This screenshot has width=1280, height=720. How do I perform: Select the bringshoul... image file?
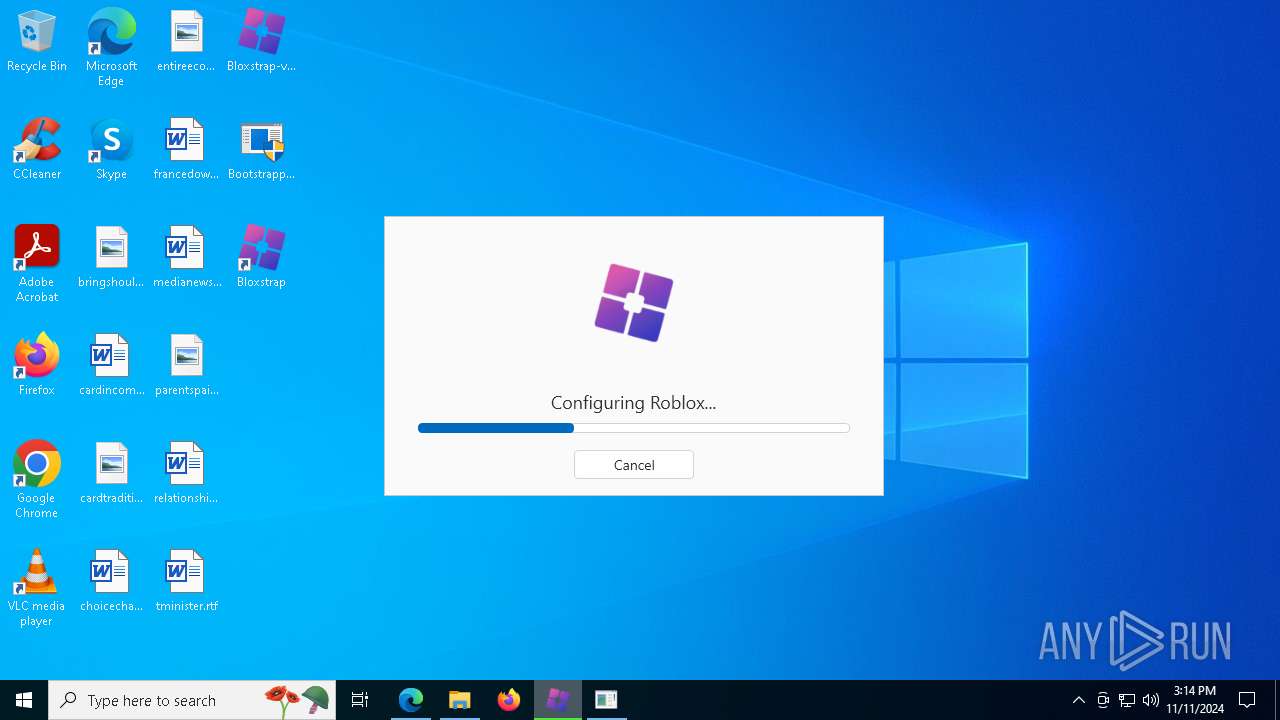(111, 257)
